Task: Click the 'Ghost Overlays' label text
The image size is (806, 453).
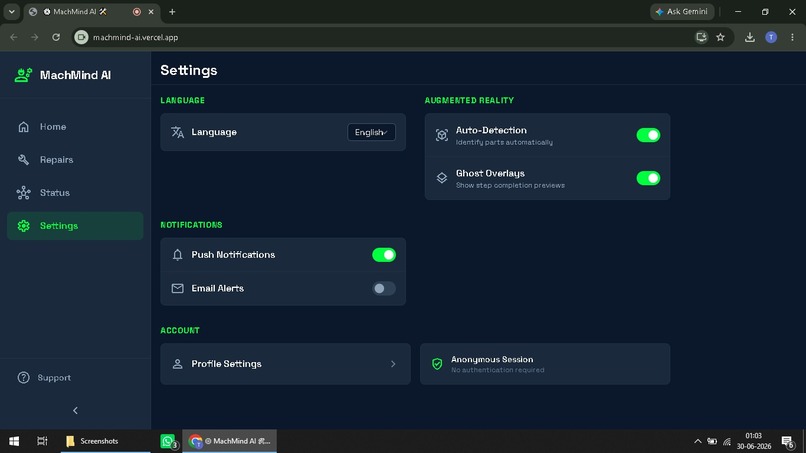Action: click(x=490, y=174)
